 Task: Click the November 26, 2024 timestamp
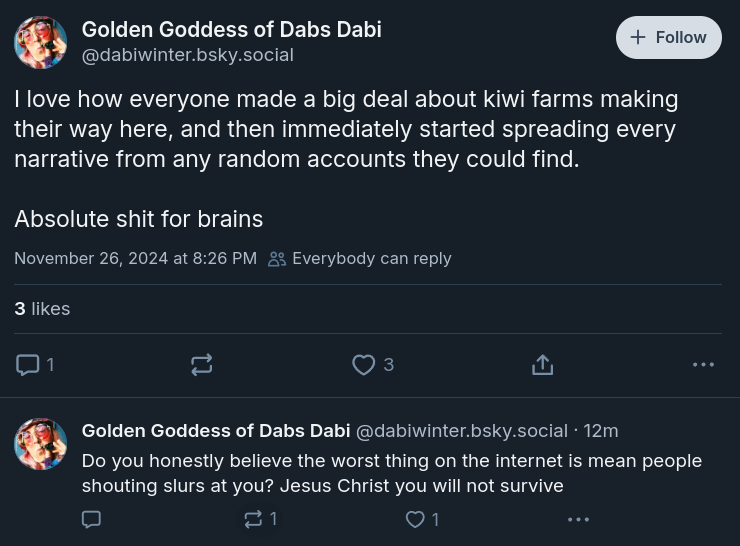(x=135, y=258)
